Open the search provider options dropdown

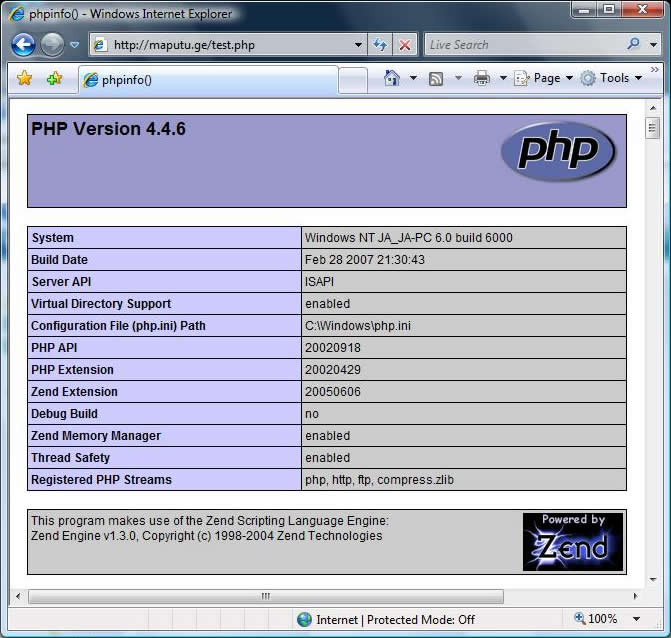click(653, 45)
